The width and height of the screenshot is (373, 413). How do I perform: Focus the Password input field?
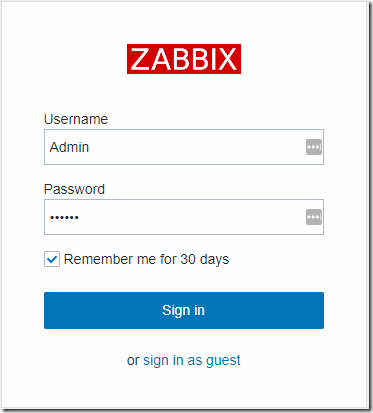click(184, 217)
